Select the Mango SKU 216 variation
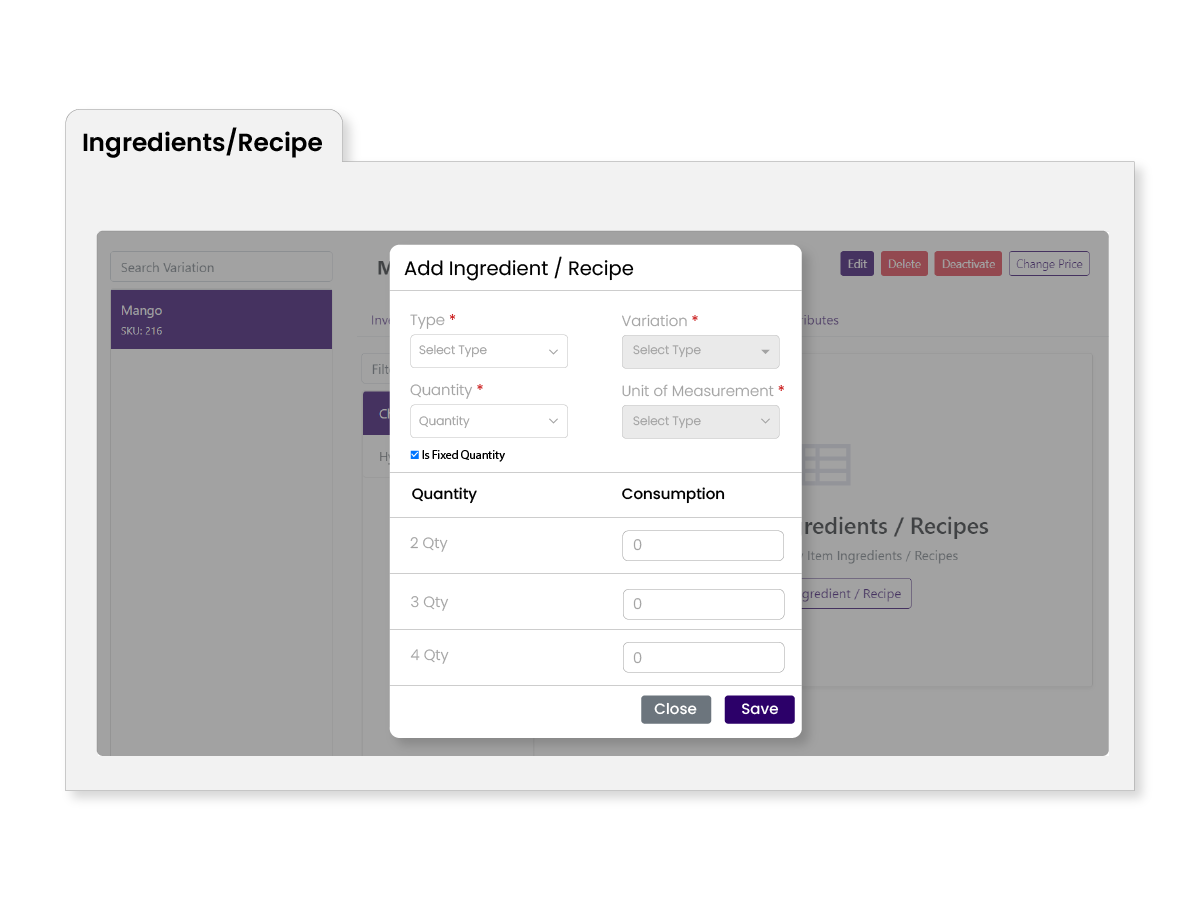This screenshot has width=1200, height=900. (x=221, y=319)
